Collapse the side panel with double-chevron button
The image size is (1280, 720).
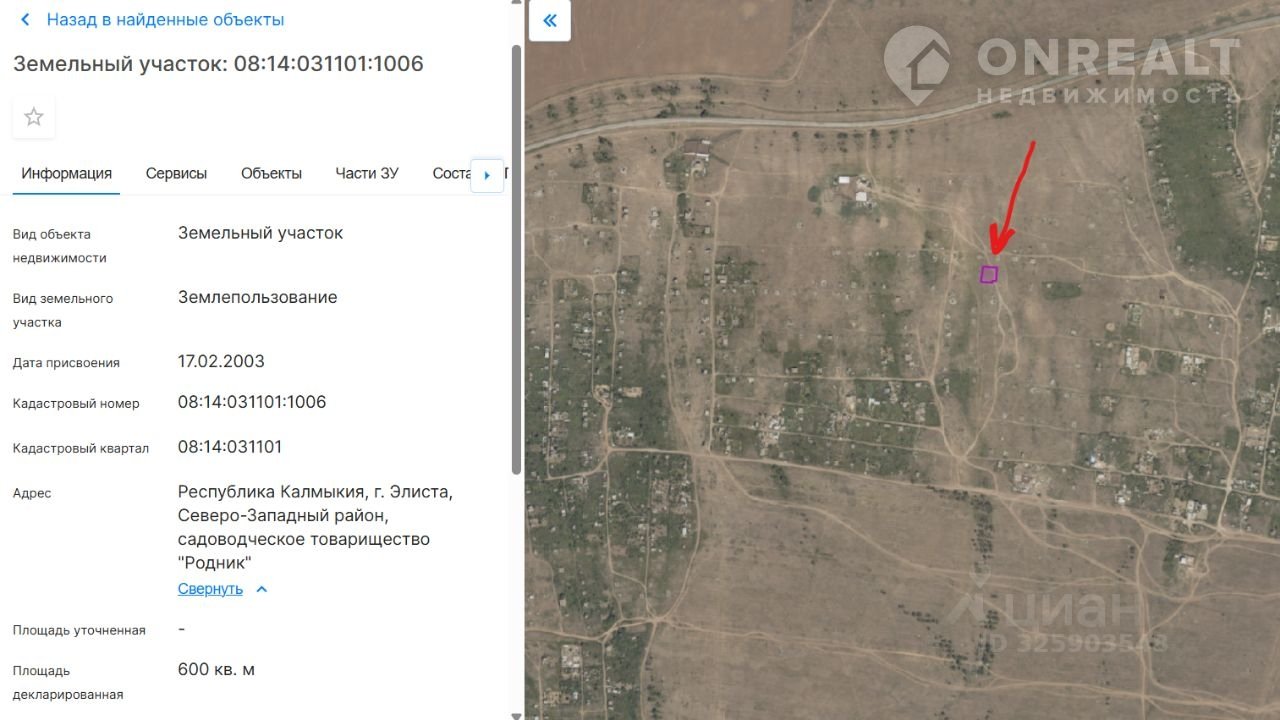tap(550, 20)
